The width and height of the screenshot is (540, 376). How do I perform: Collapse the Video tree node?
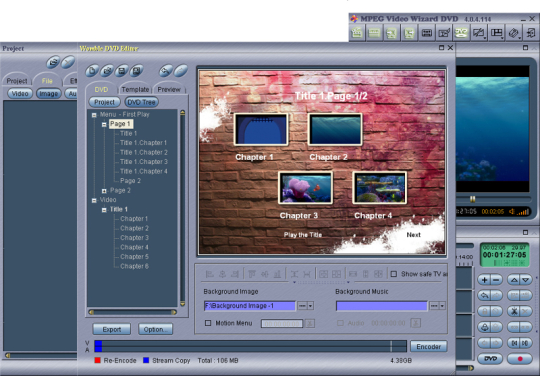pos(94,200)
